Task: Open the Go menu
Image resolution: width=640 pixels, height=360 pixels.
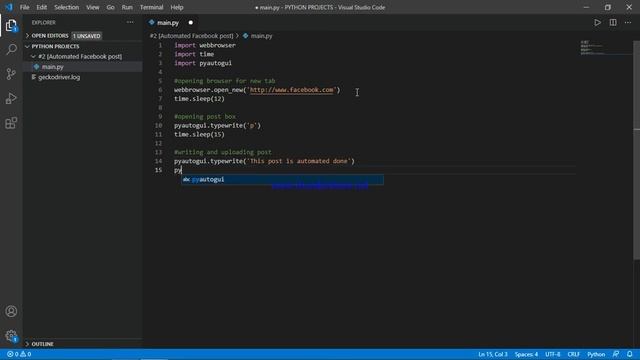Action: click(111, 7)
